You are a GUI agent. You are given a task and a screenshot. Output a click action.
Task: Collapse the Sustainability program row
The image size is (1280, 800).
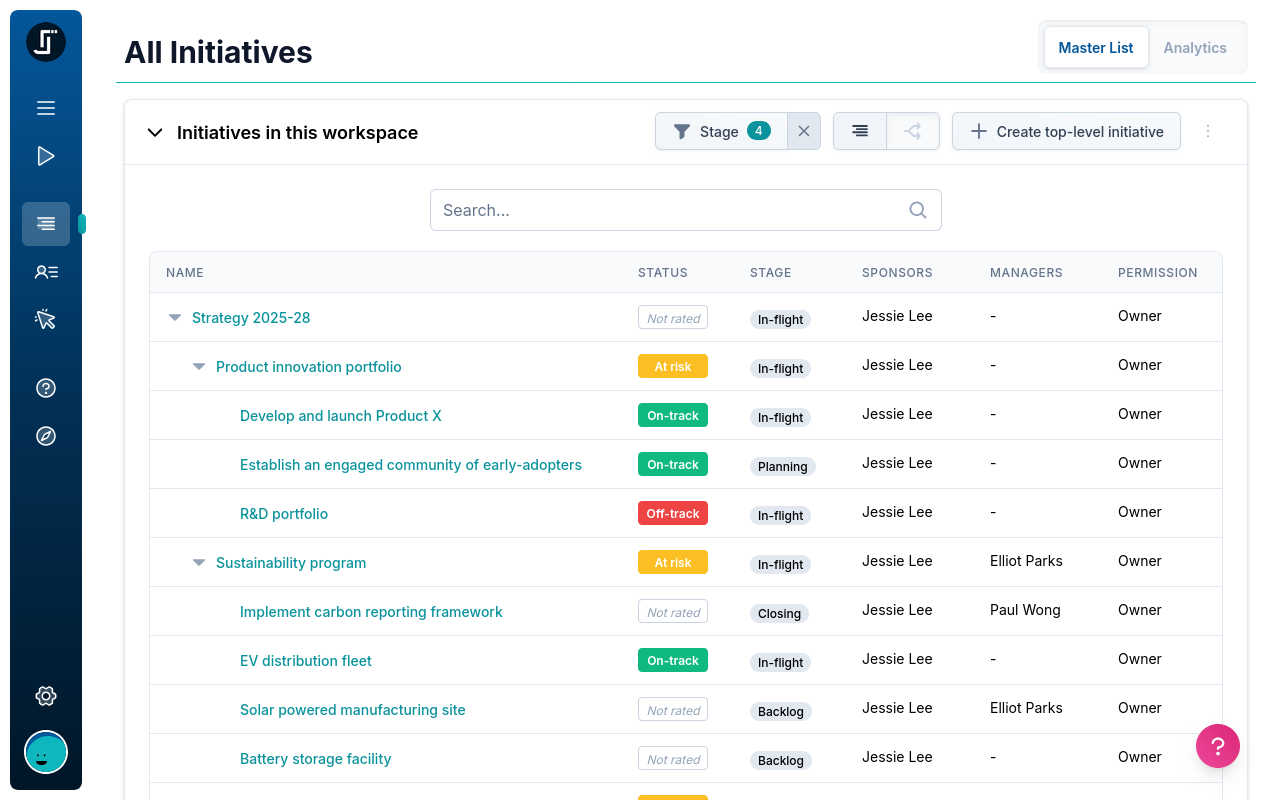[199, 563]
